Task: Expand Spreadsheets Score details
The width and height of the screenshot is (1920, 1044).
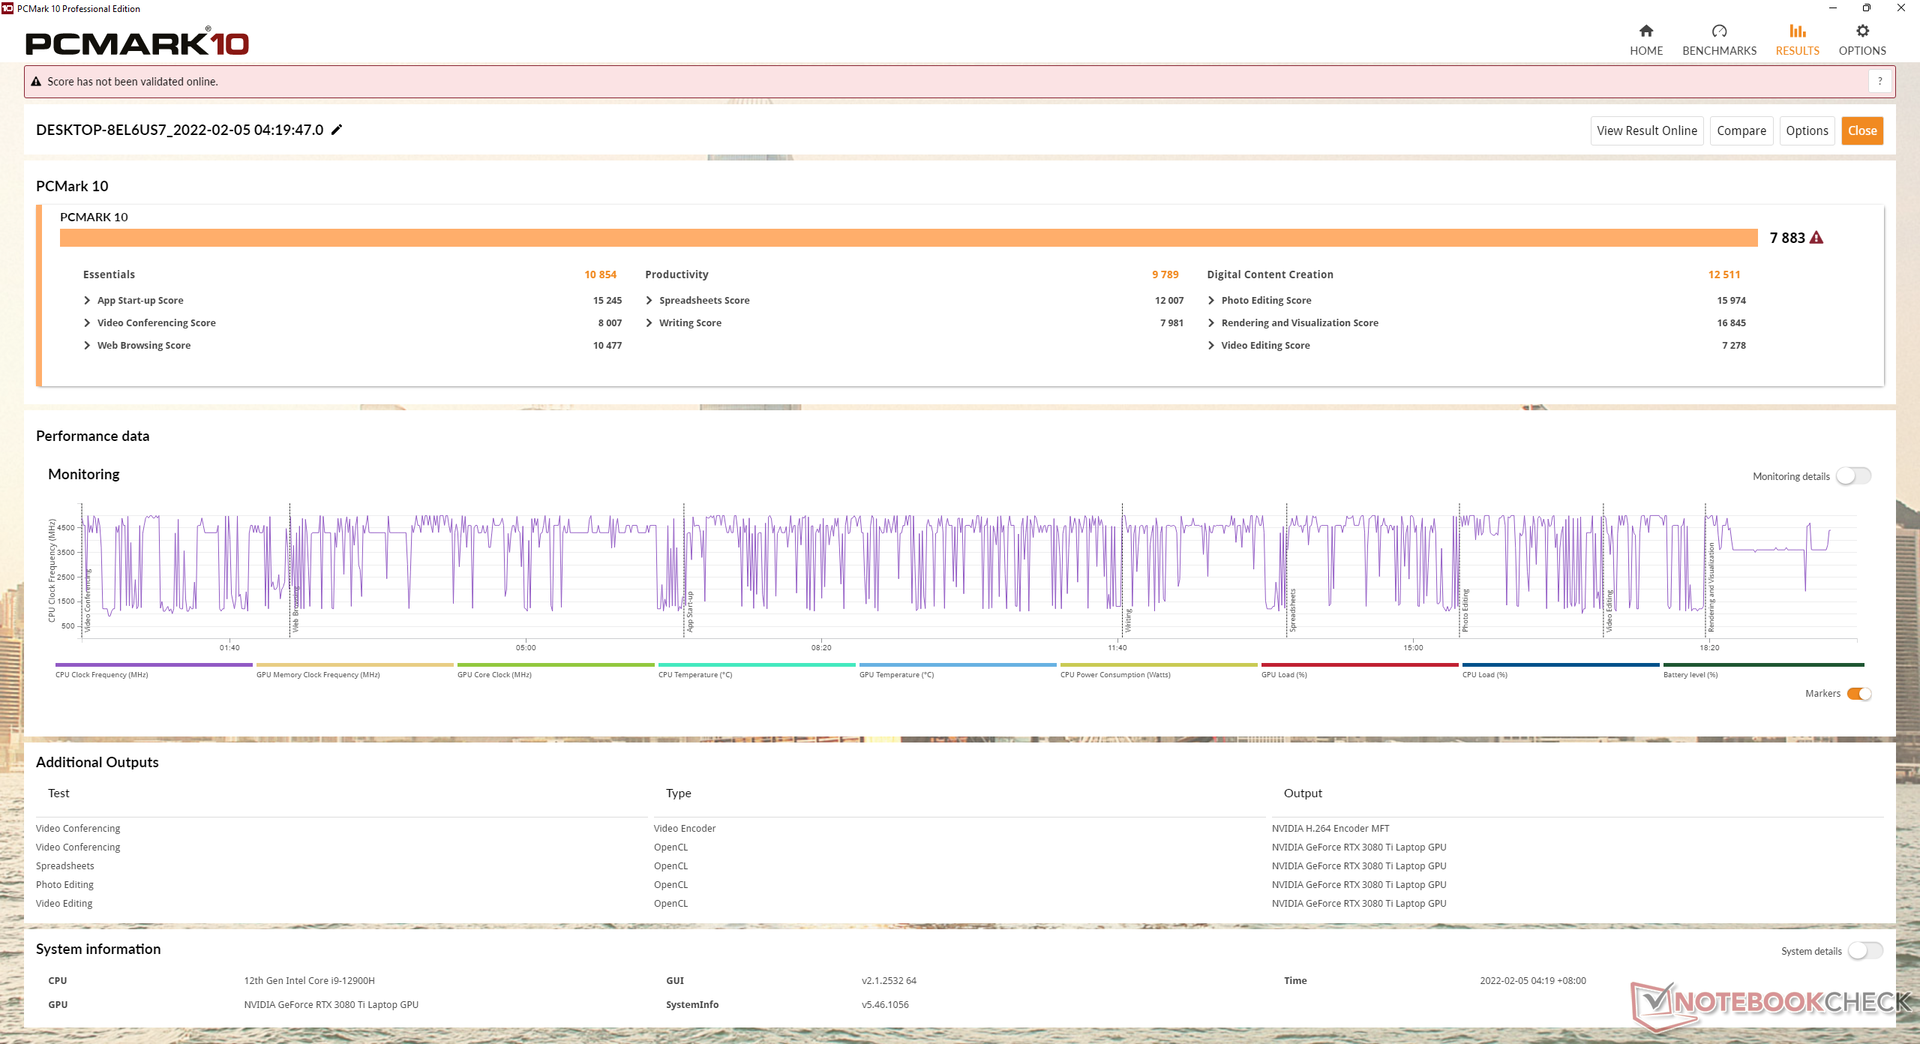Action: tap(649, 301)
